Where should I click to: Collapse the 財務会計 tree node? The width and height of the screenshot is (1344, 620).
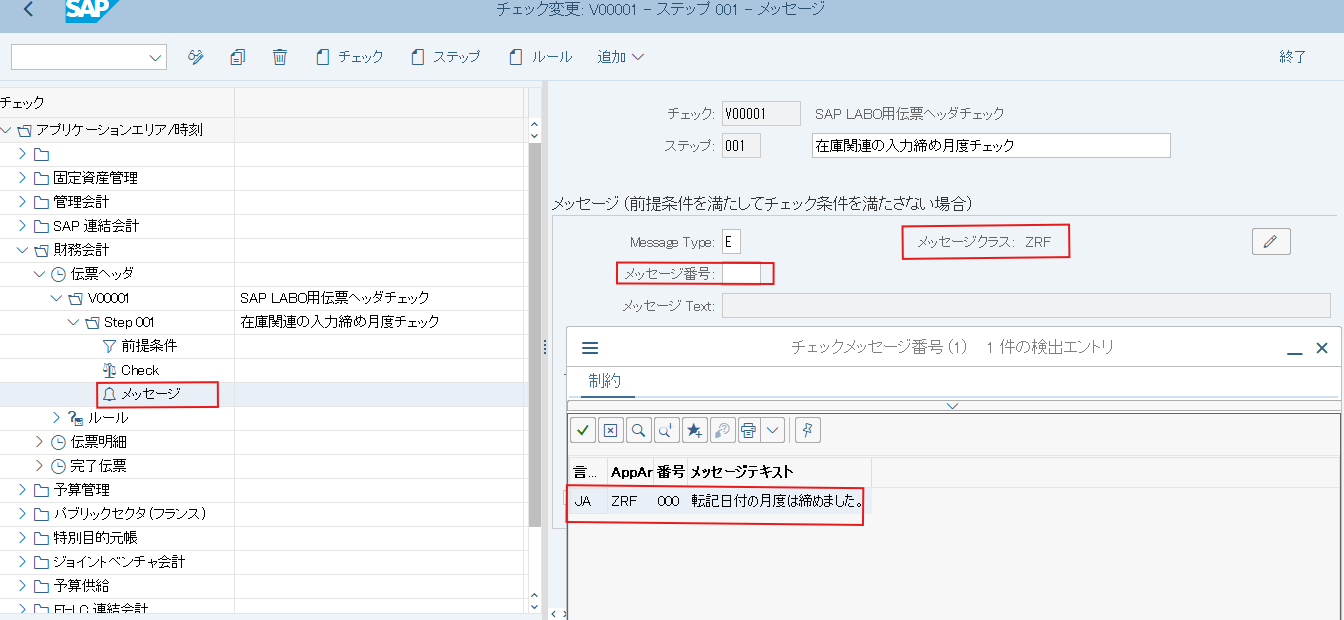pos(23,250)
